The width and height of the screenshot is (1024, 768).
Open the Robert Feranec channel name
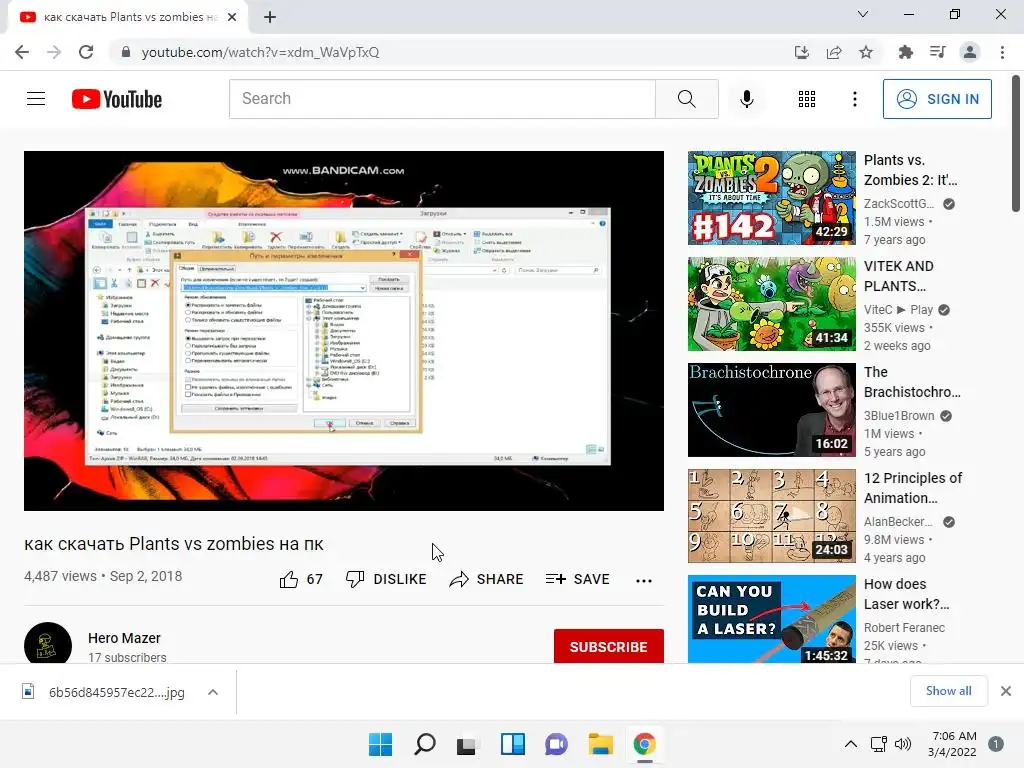point(904,628)
